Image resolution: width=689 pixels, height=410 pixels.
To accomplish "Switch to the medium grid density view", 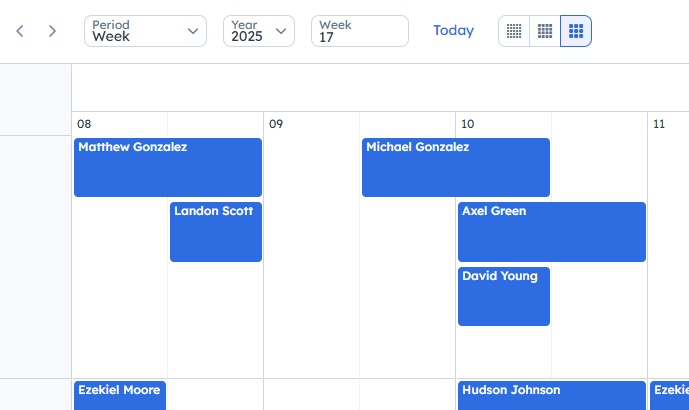I will (x=545, y=31).
